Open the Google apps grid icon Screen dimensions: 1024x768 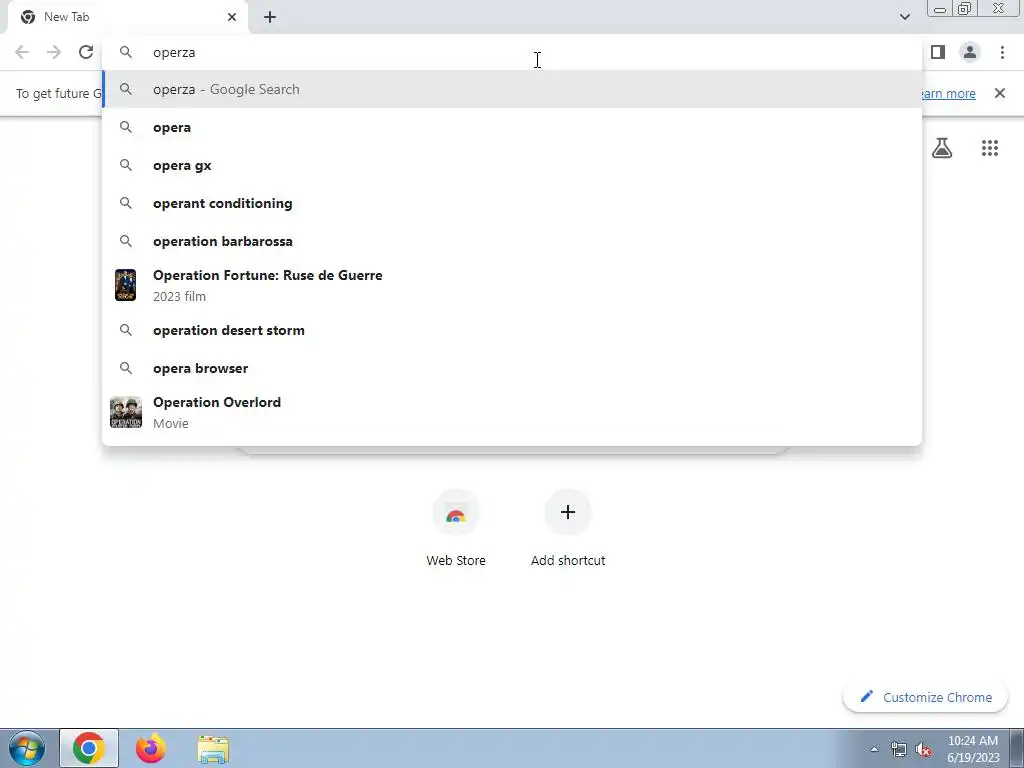[990, 148]
